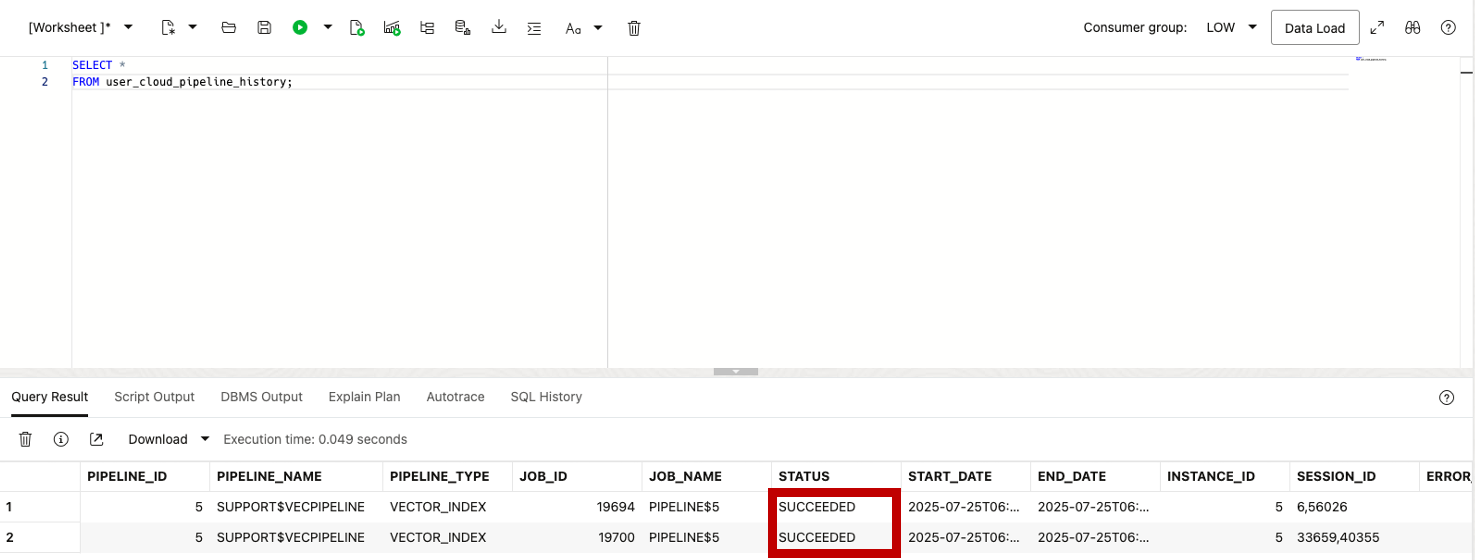Clear the query result output

(26, 439)
